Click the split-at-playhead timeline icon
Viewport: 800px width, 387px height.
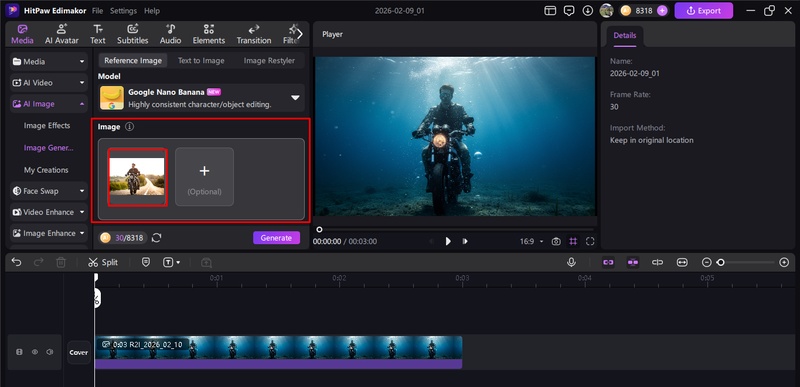pos(657,262)
